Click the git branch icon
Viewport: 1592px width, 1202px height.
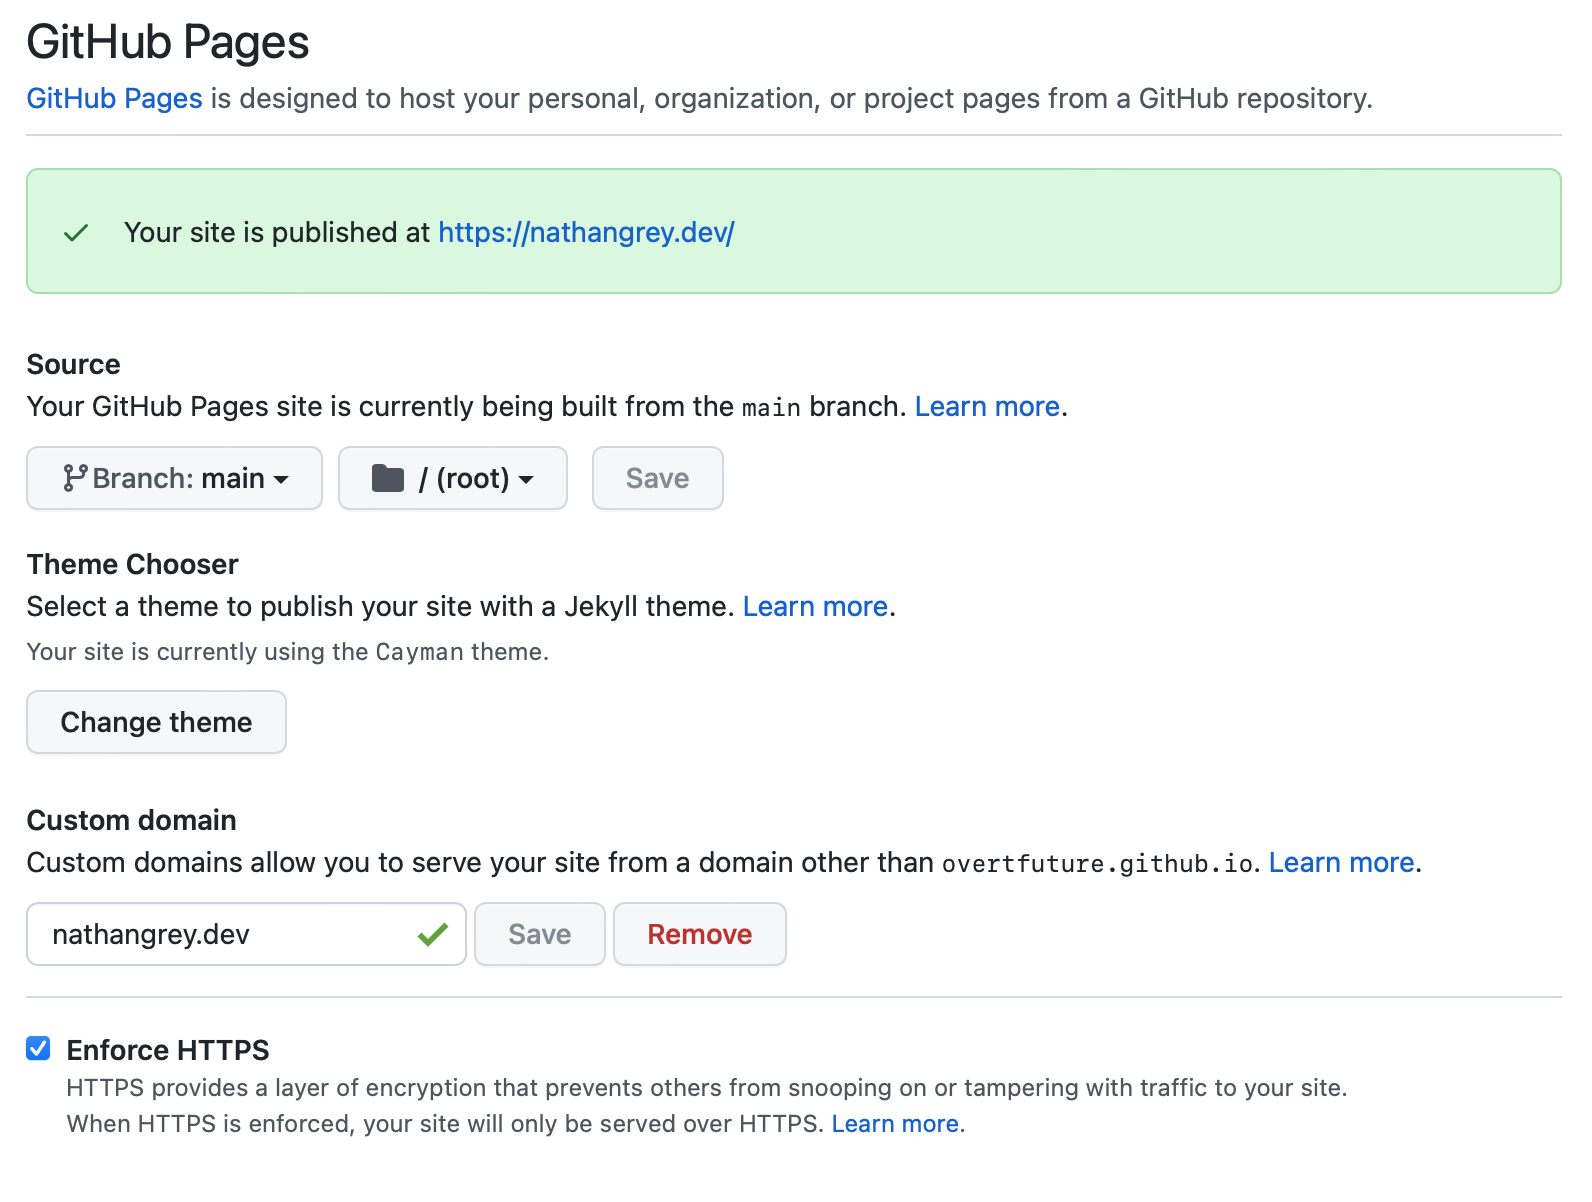pos(75,478)
